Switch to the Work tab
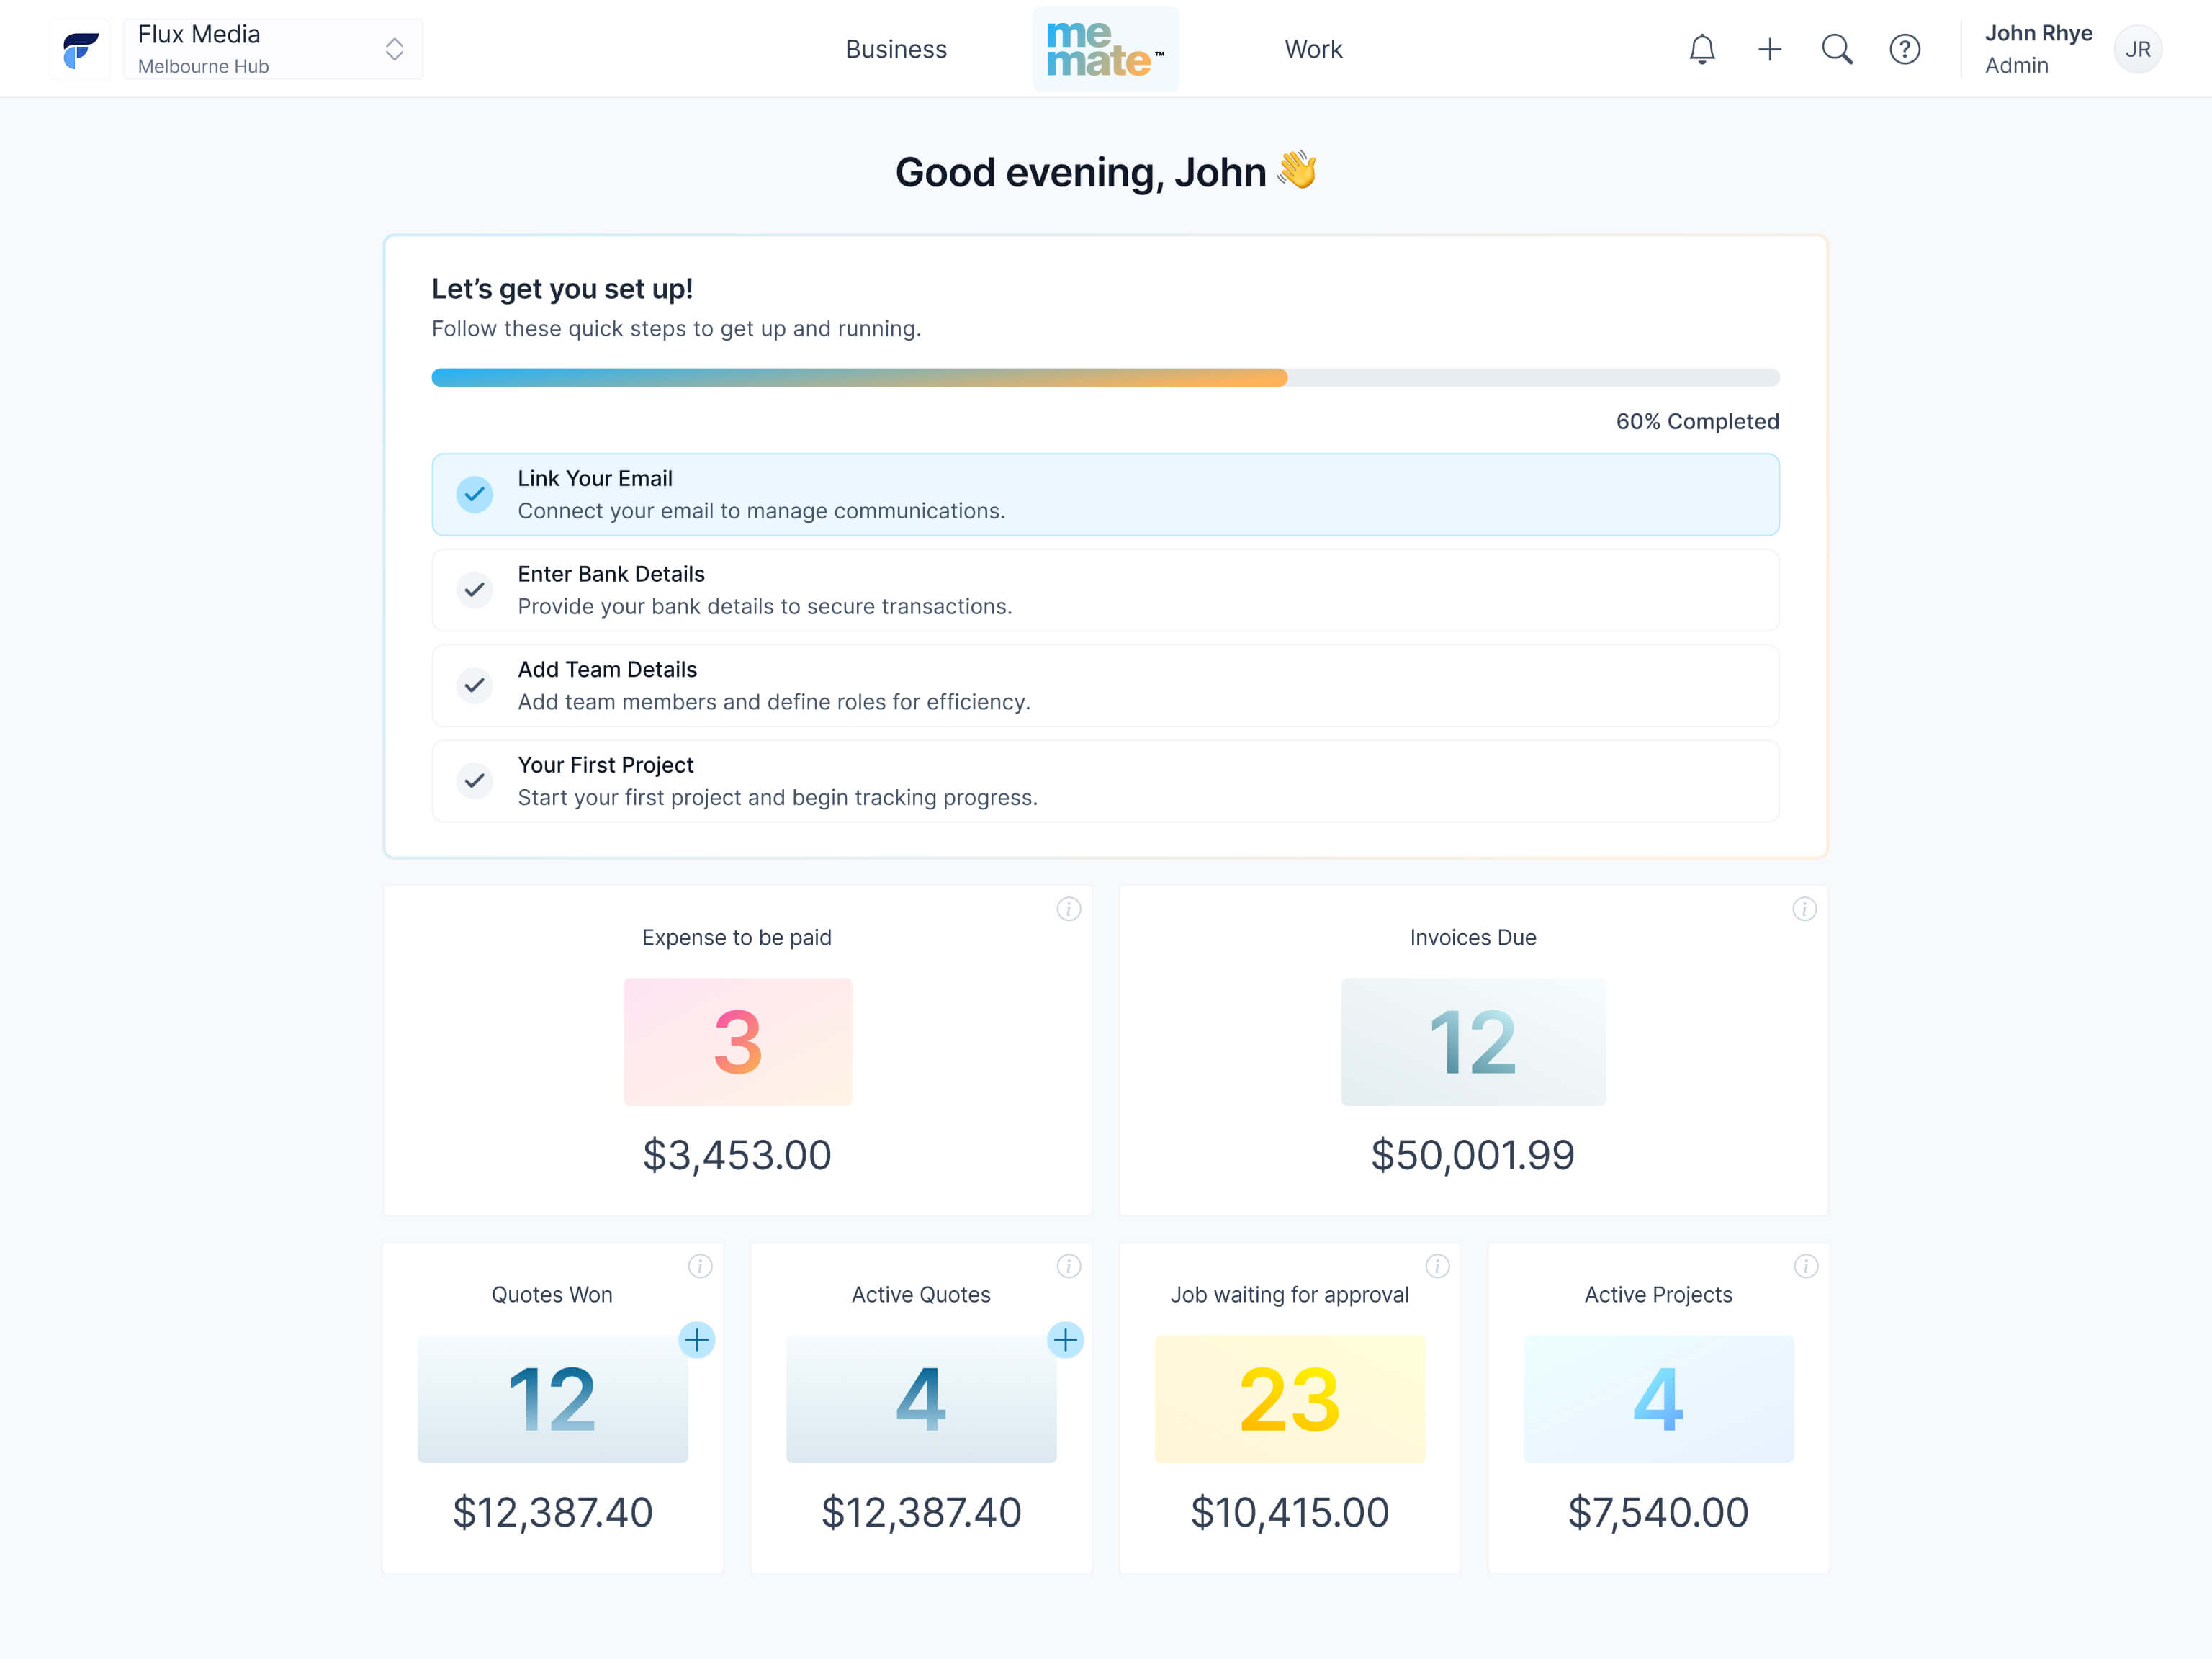2212x1659 pixels. [1313, 49]
